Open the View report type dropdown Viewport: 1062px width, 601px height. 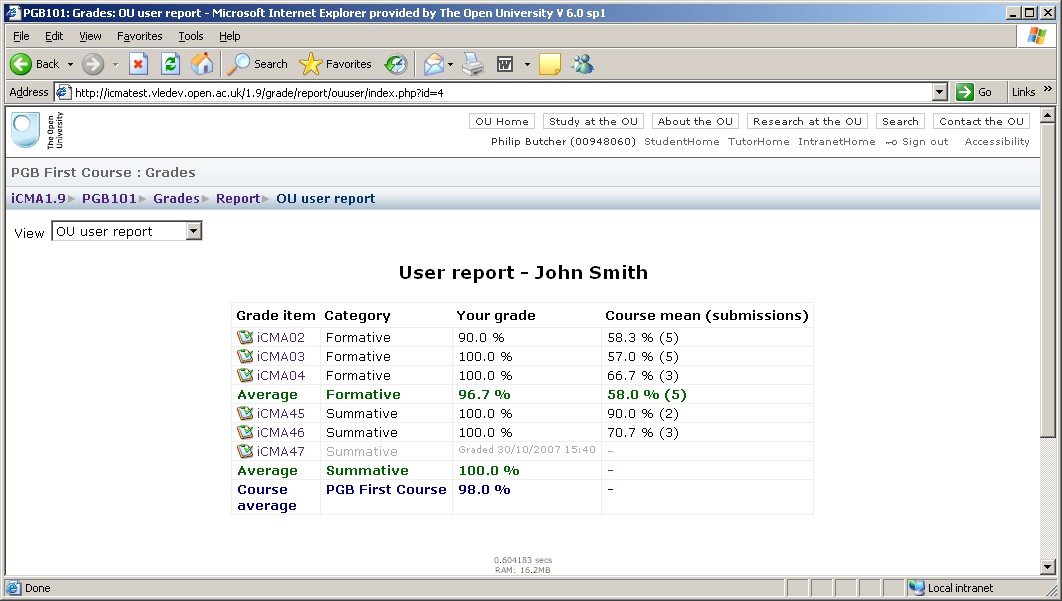point(194,231)
